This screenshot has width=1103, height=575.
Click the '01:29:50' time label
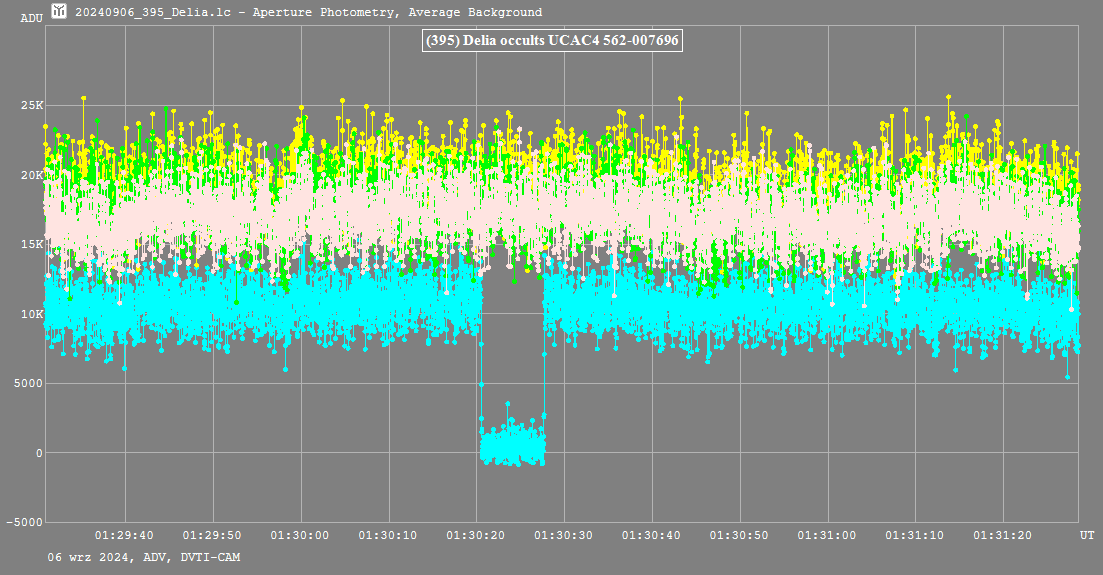coord(212,536)
